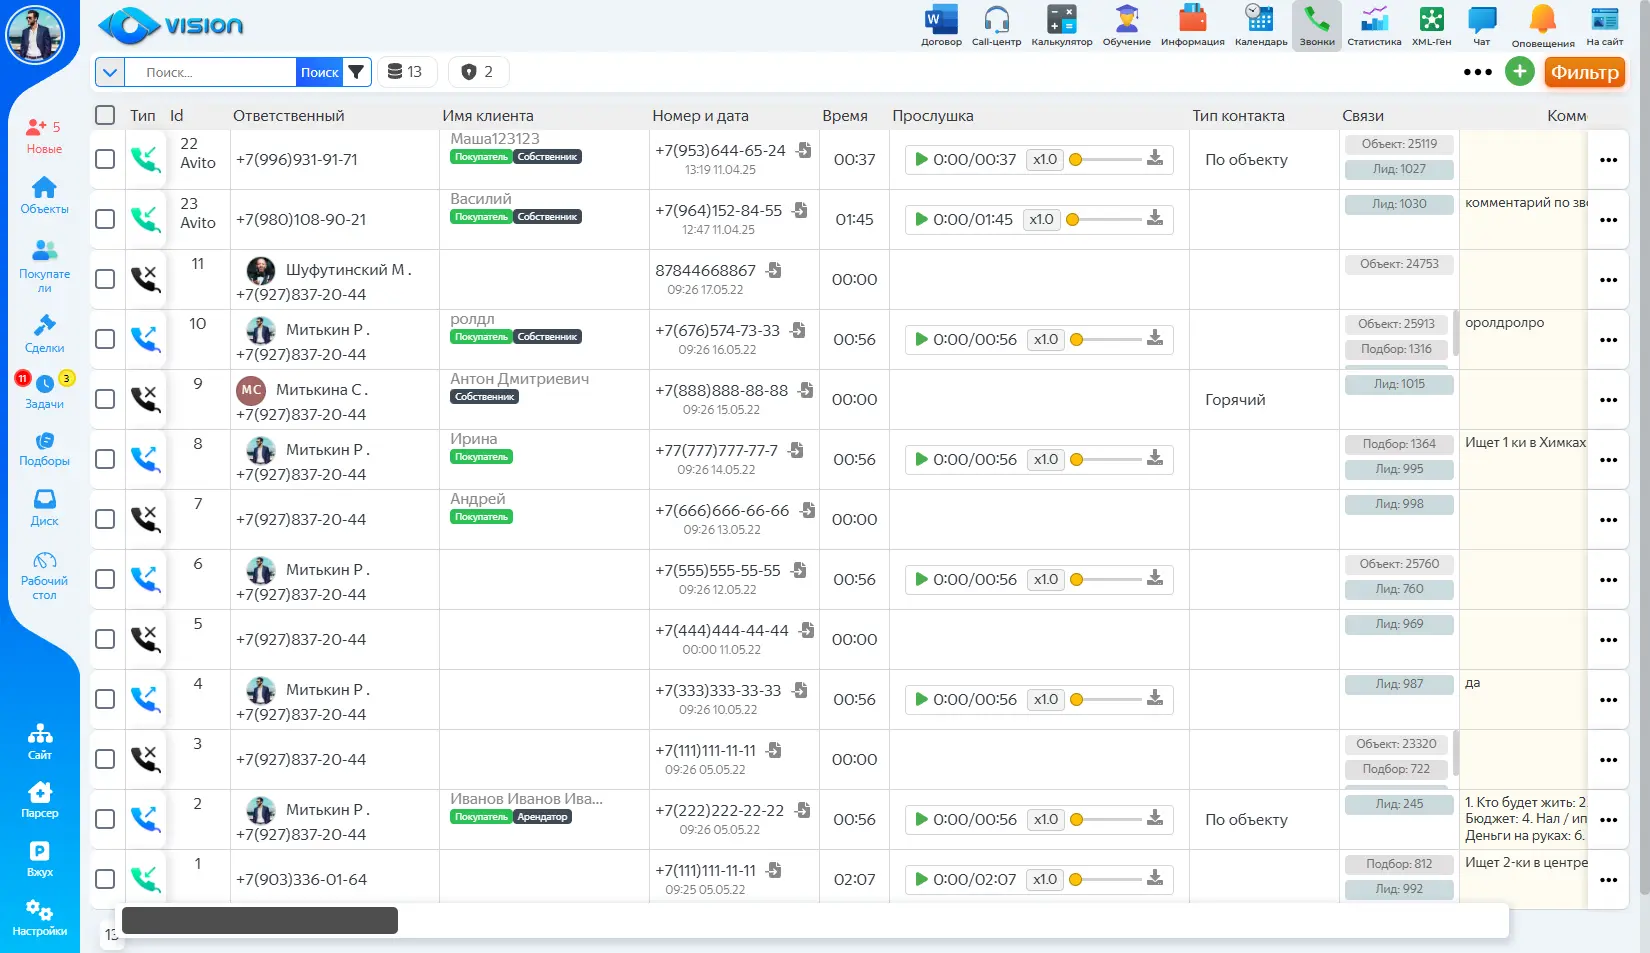Open the Call-центр headset icon
The image size is (1650, 953).
[996, 20]
